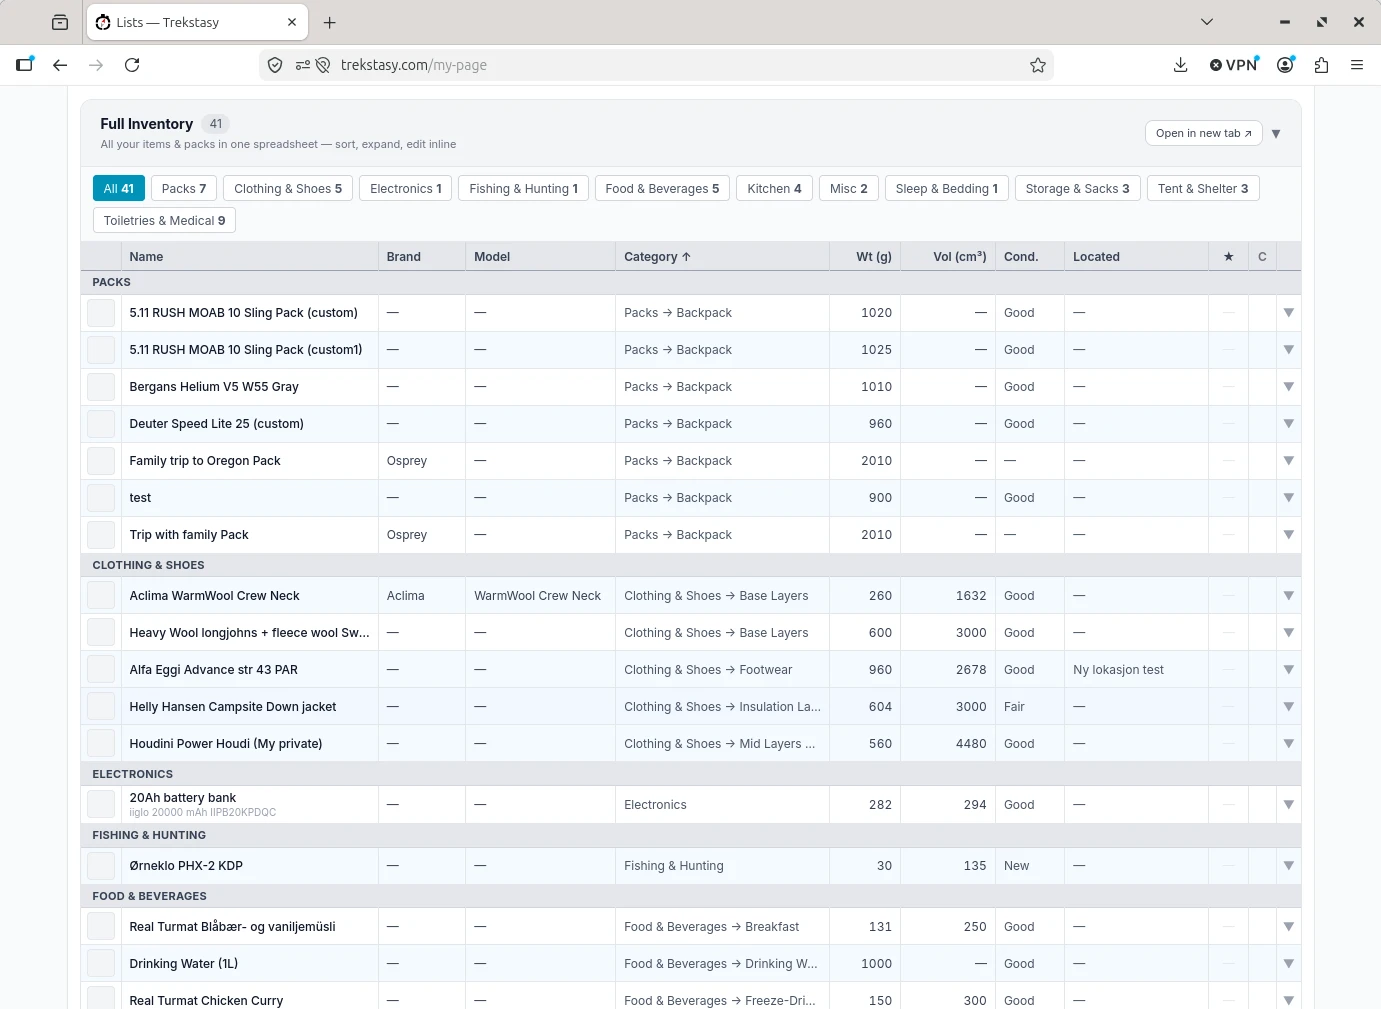This screenshot has width=1381, height=1009.
Task: Select the Aclima WarmWool Crew Neck checkbox
Action: [x=101, y=596]
